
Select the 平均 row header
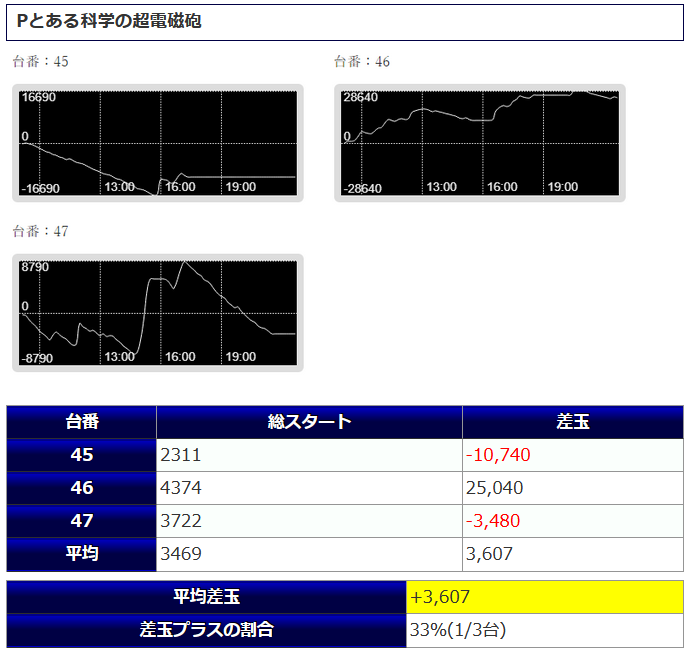pos(82,554)
